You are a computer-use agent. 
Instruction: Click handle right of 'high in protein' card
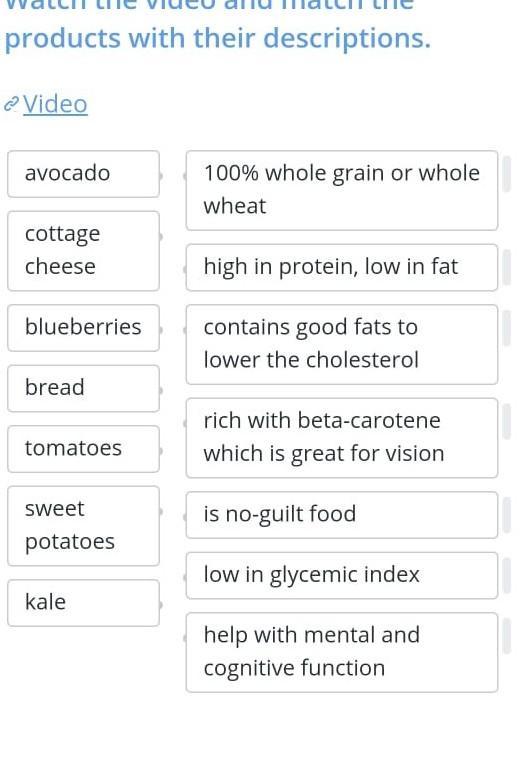[507, 268]
